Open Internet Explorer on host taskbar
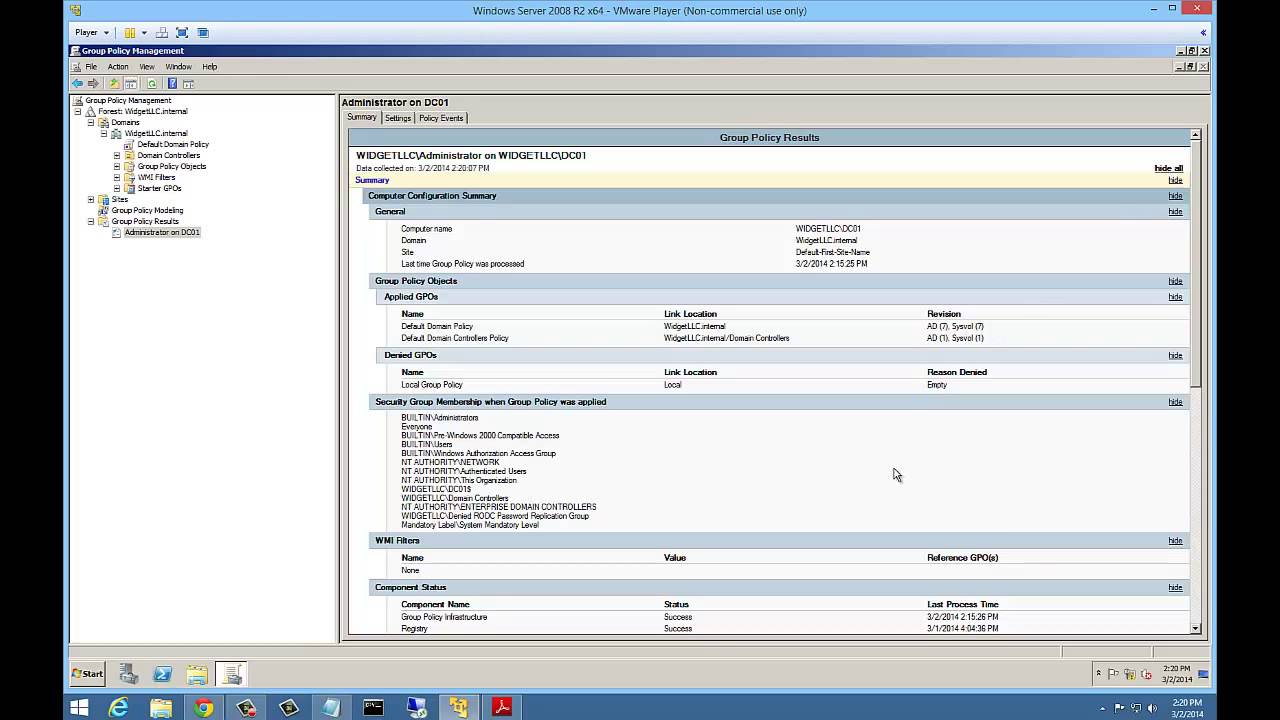Viewport: 1280px width, 720px height. click(118, 708)
